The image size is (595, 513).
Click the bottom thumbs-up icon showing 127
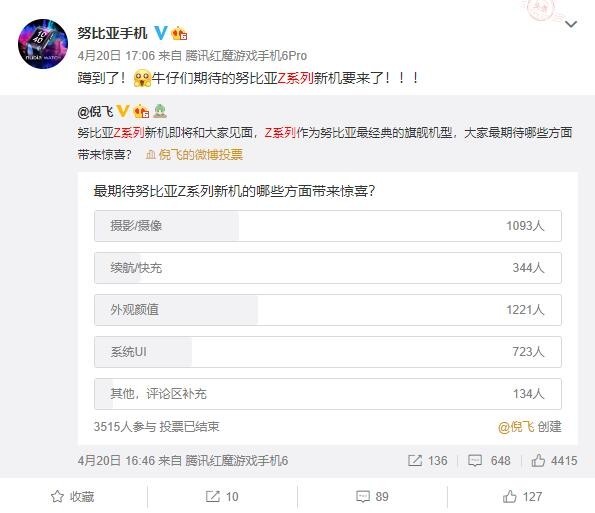(x=510, y=496)
